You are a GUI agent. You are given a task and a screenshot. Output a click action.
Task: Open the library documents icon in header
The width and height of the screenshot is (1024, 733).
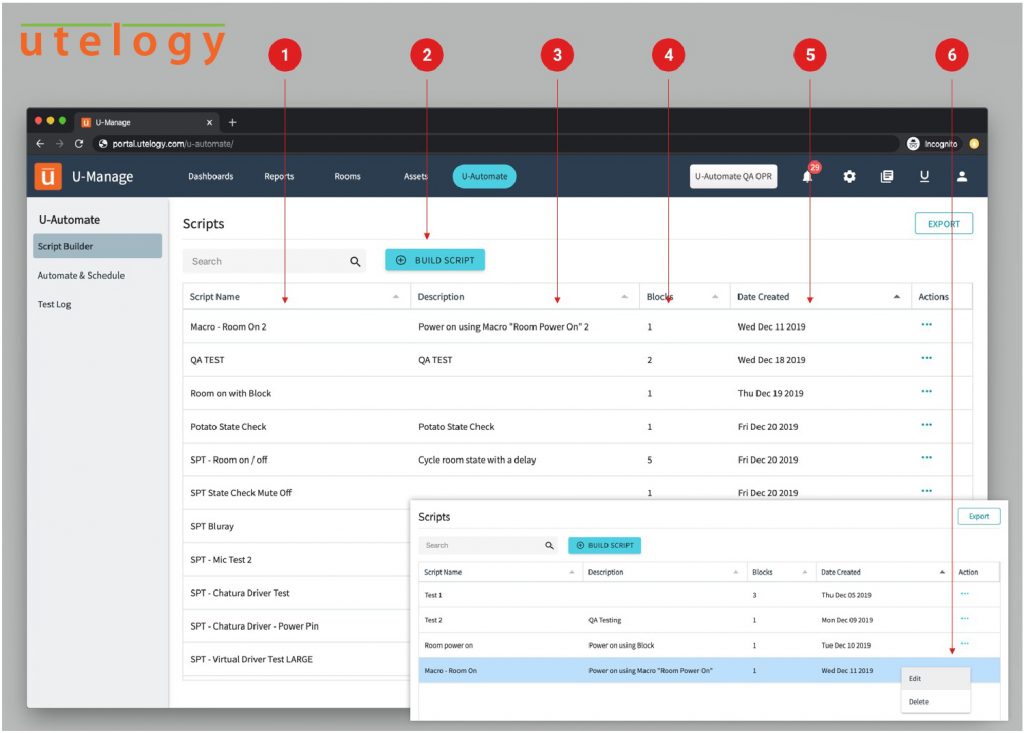[x=887, y=176]
